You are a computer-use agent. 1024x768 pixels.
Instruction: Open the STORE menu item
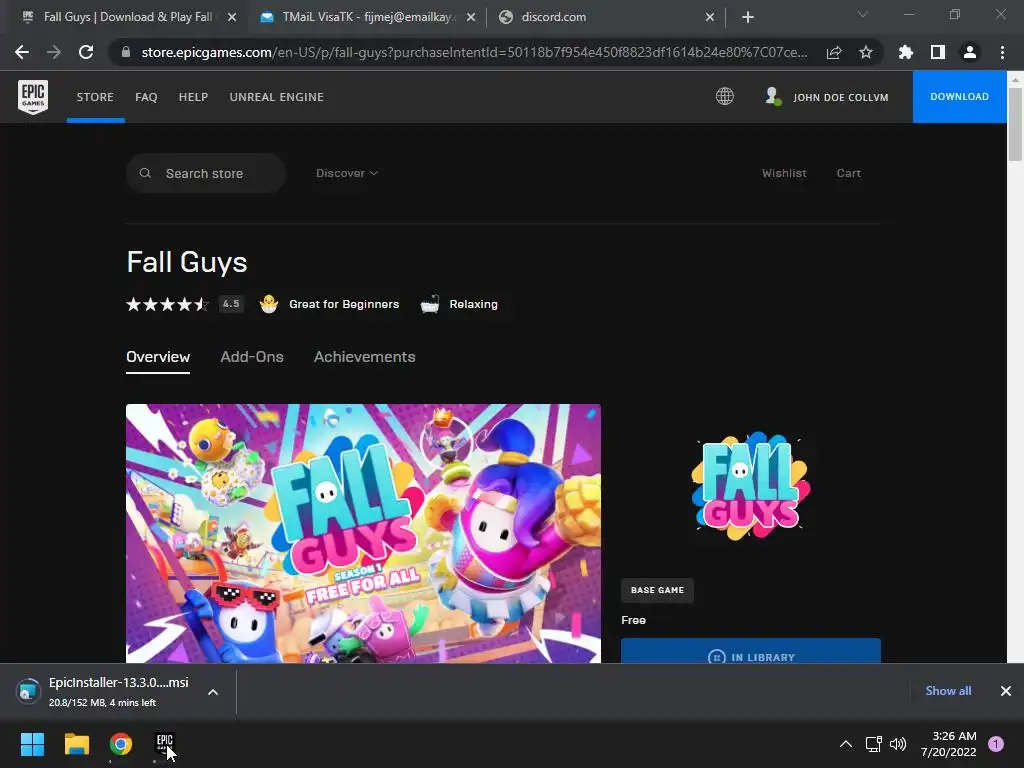(x=95, y=97)
